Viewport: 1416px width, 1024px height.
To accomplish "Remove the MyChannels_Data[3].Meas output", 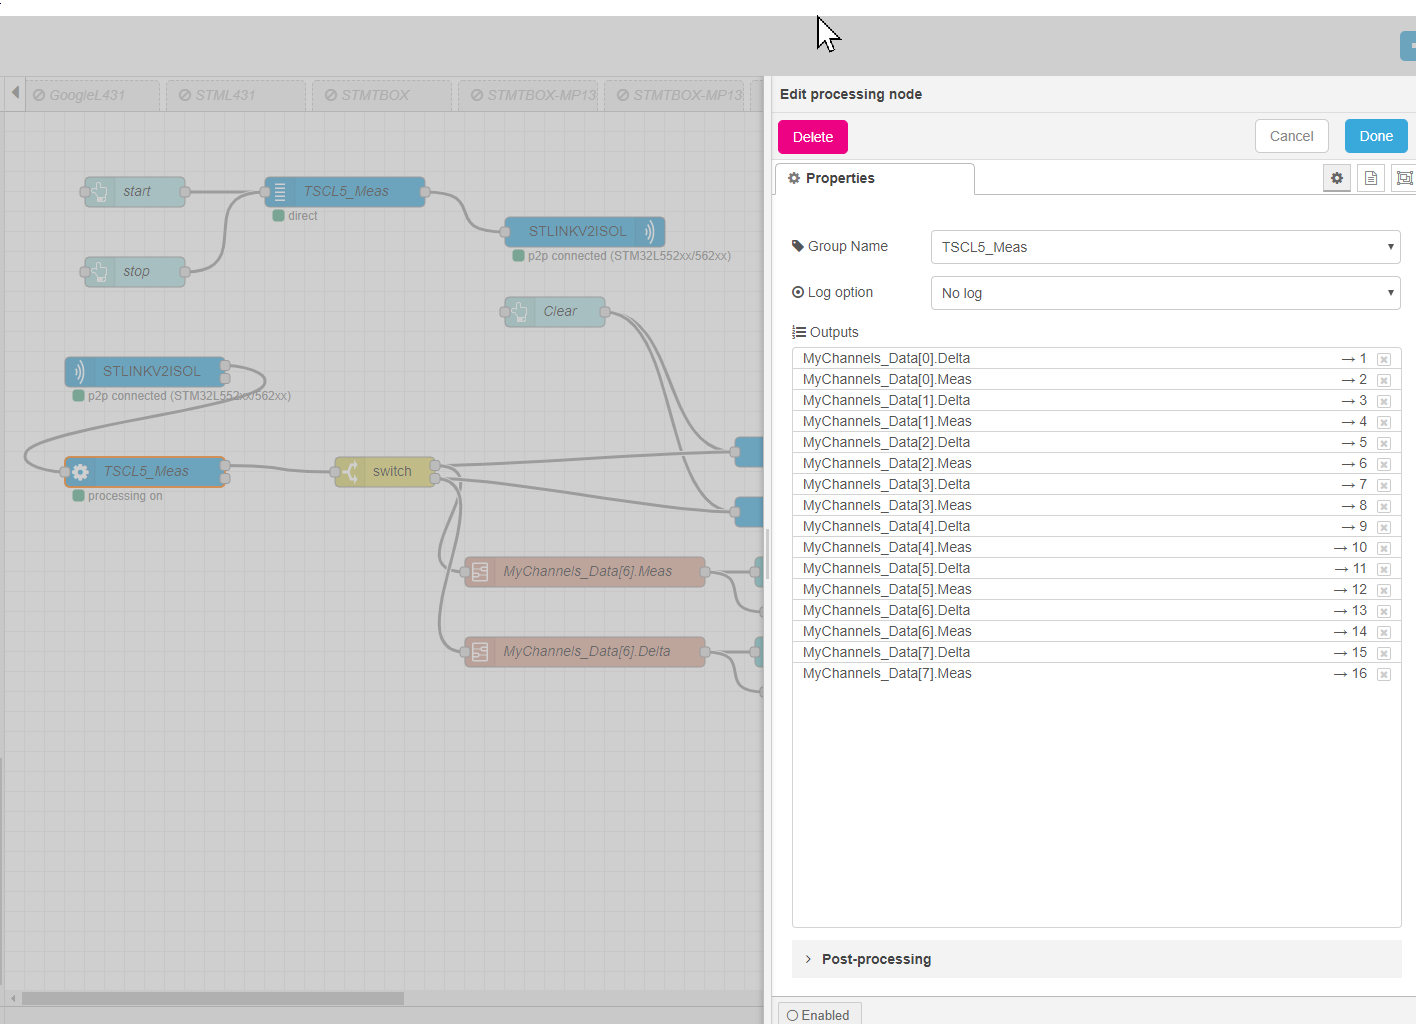I will point(1384,506).
